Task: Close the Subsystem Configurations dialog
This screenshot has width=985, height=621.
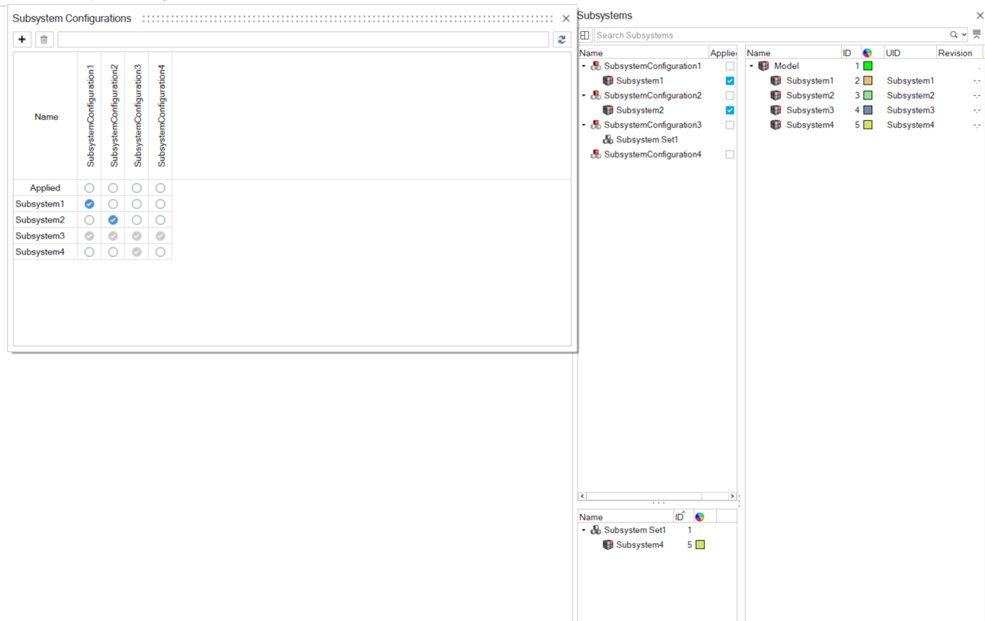Action: (566, 19)
